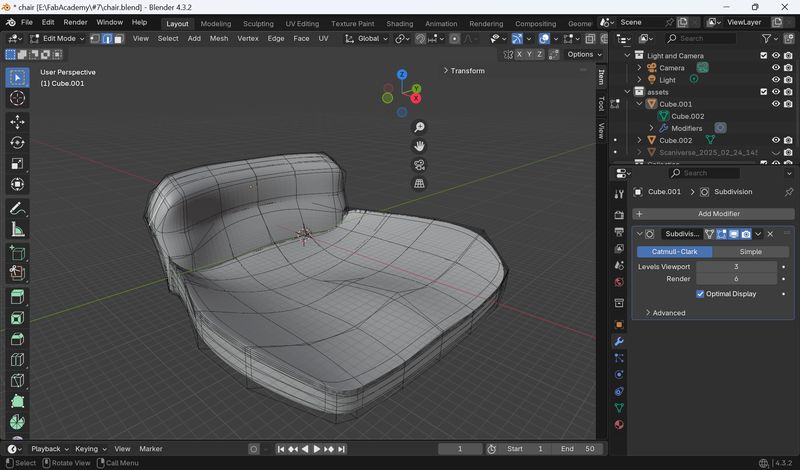Open the Vertex menu
The image size is (800, 470).
(247, 38)
